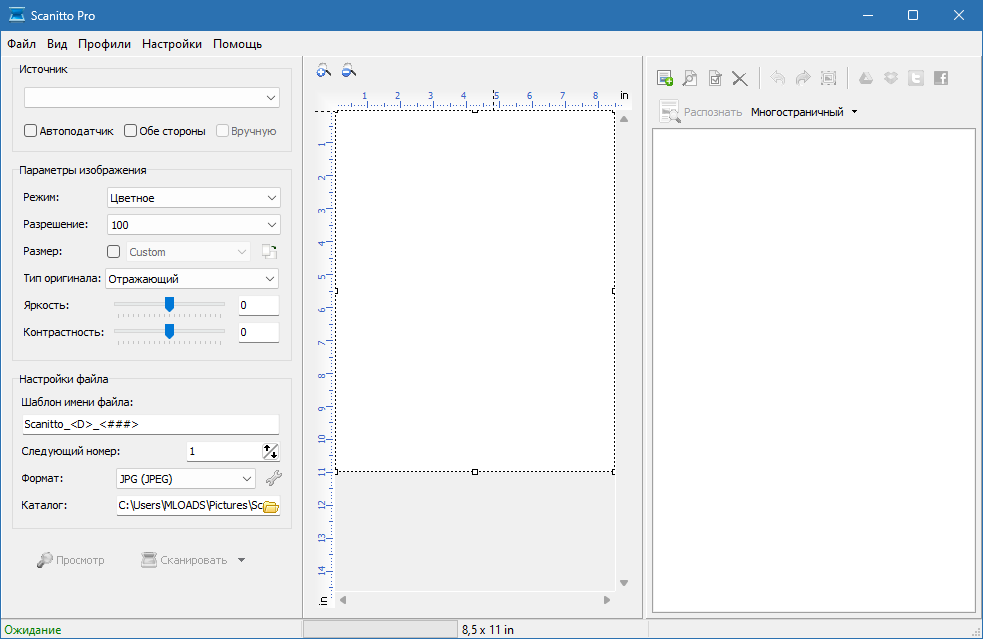Click the Twitter share icon

click(916, 78)
